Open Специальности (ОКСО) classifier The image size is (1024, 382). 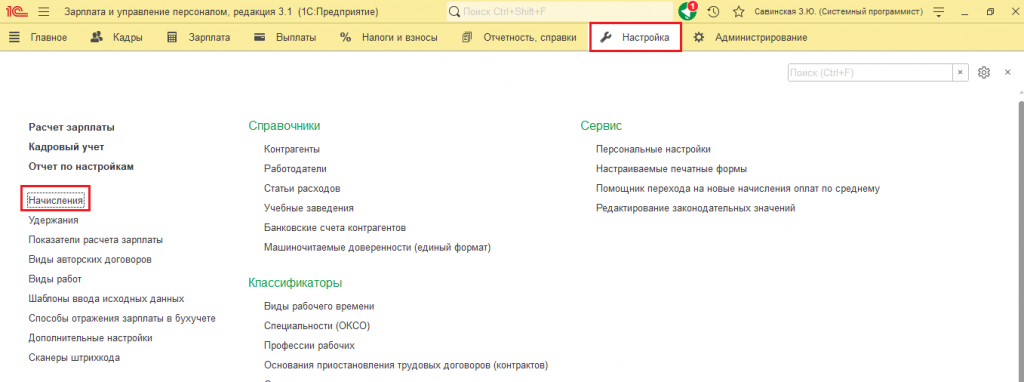click(x=316, y=325)
